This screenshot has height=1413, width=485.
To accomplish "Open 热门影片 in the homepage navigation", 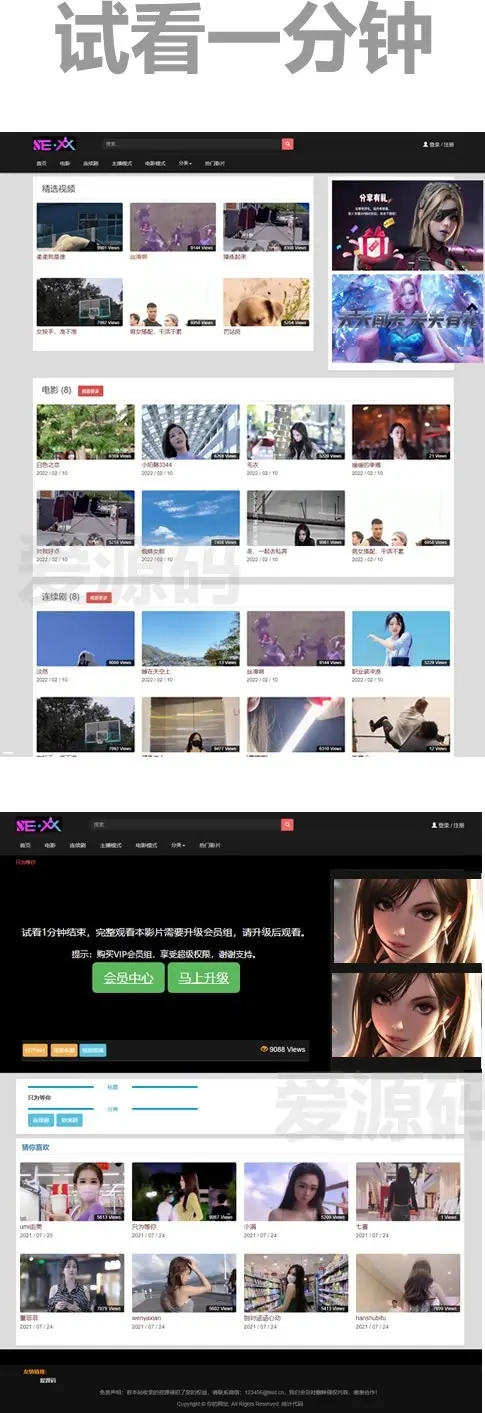I will (215, 163).
